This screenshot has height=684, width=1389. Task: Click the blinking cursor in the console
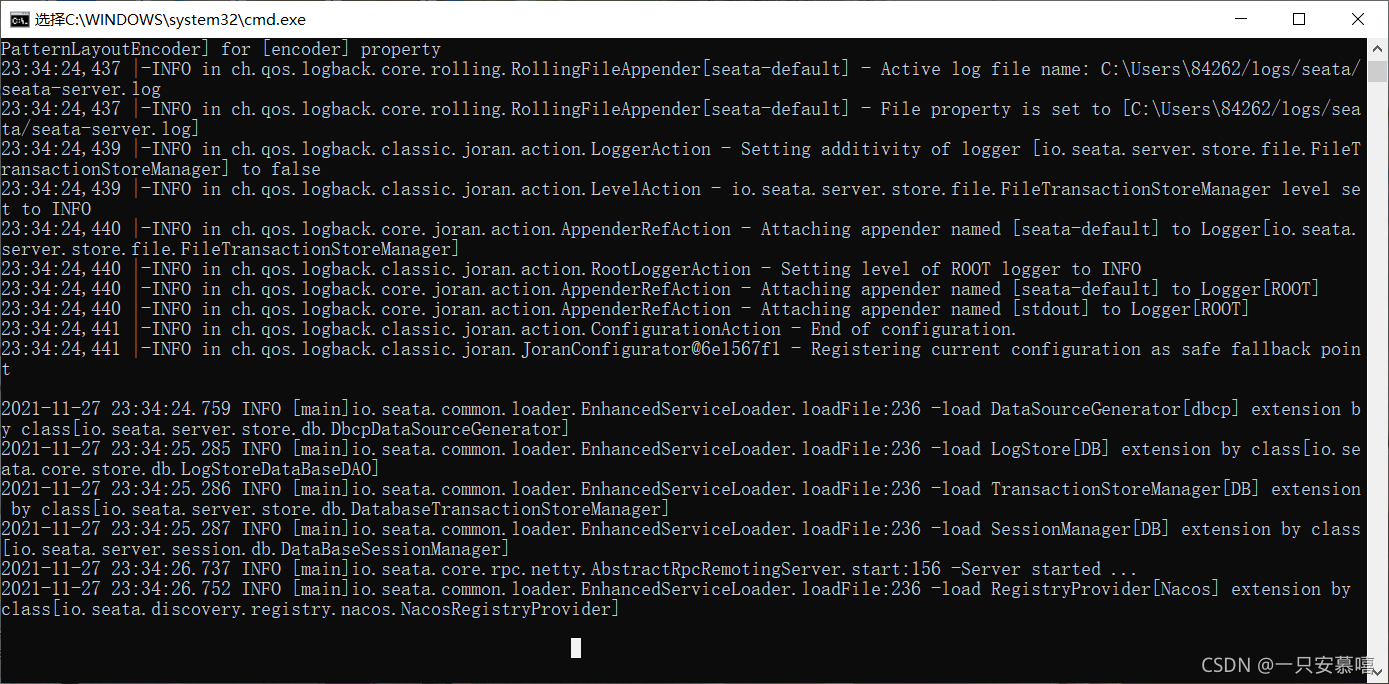(575, 647)
